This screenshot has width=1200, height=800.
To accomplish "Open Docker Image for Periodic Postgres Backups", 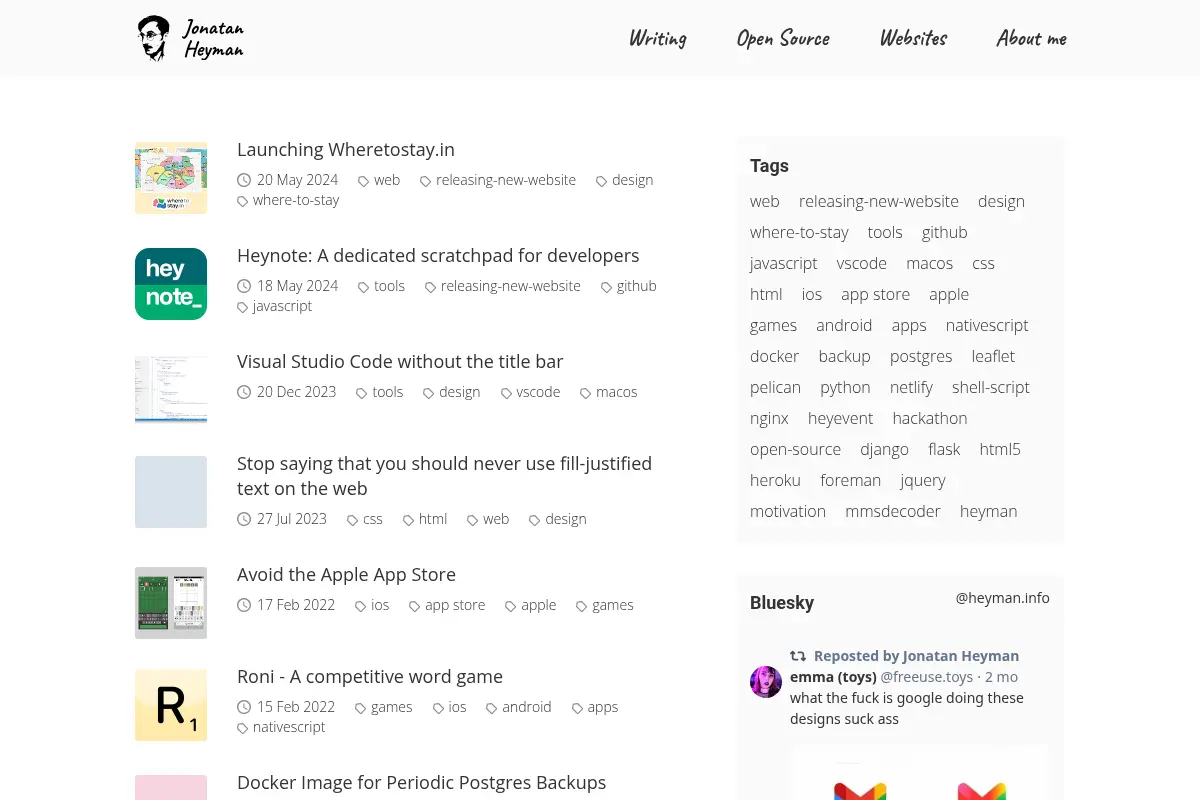I will pyautogui.click(x=421, y=782).
